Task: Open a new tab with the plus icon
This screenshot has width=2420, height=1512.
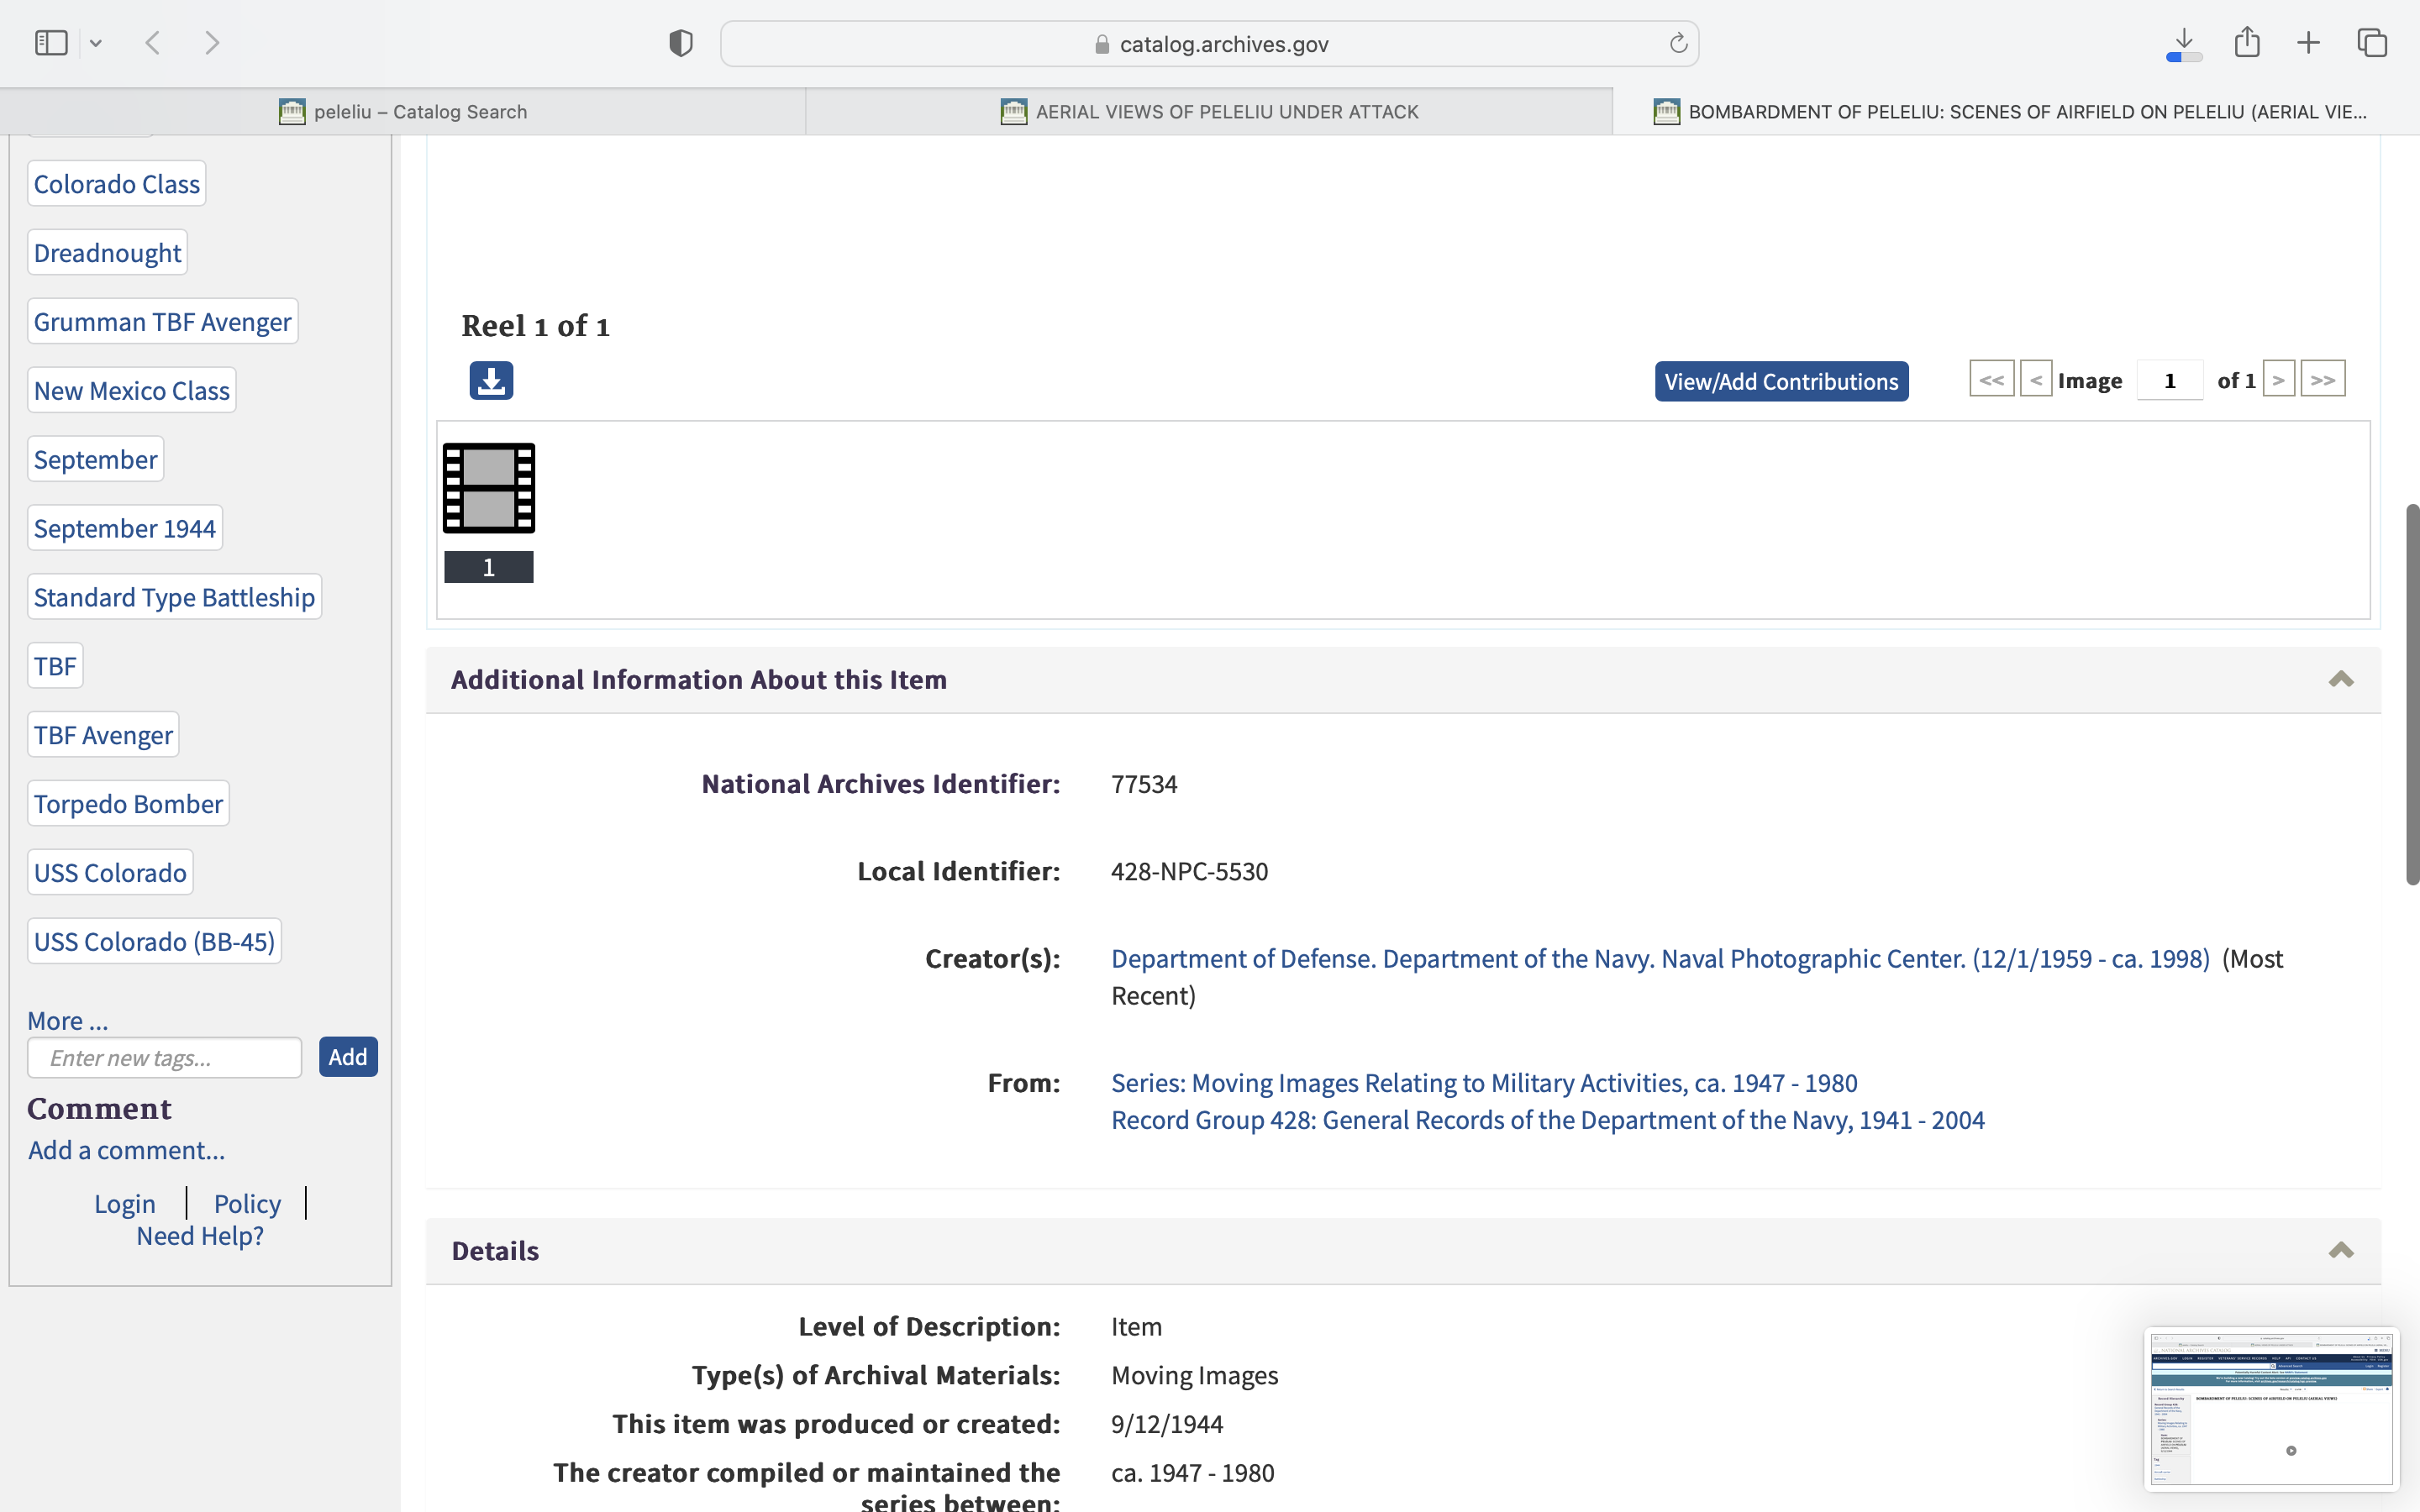Action: 2308,43
